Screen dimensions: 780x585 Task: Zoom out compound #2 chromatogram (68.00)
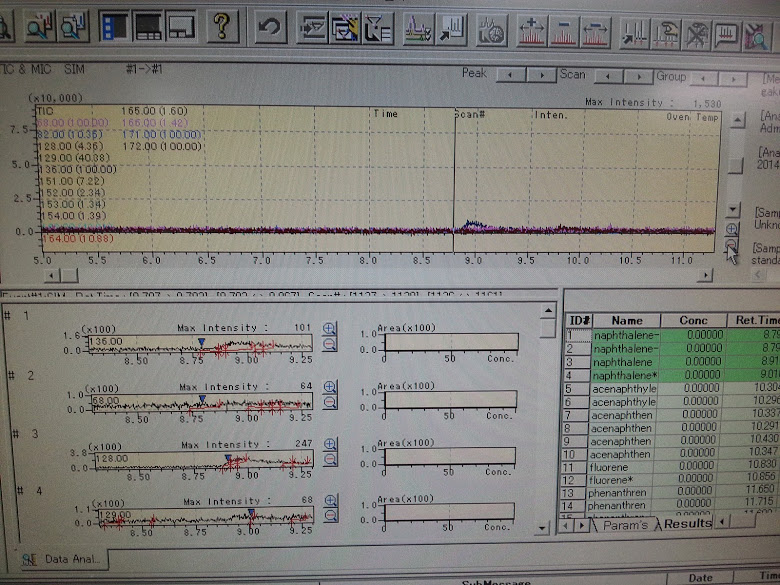click(x=330, y=402)
